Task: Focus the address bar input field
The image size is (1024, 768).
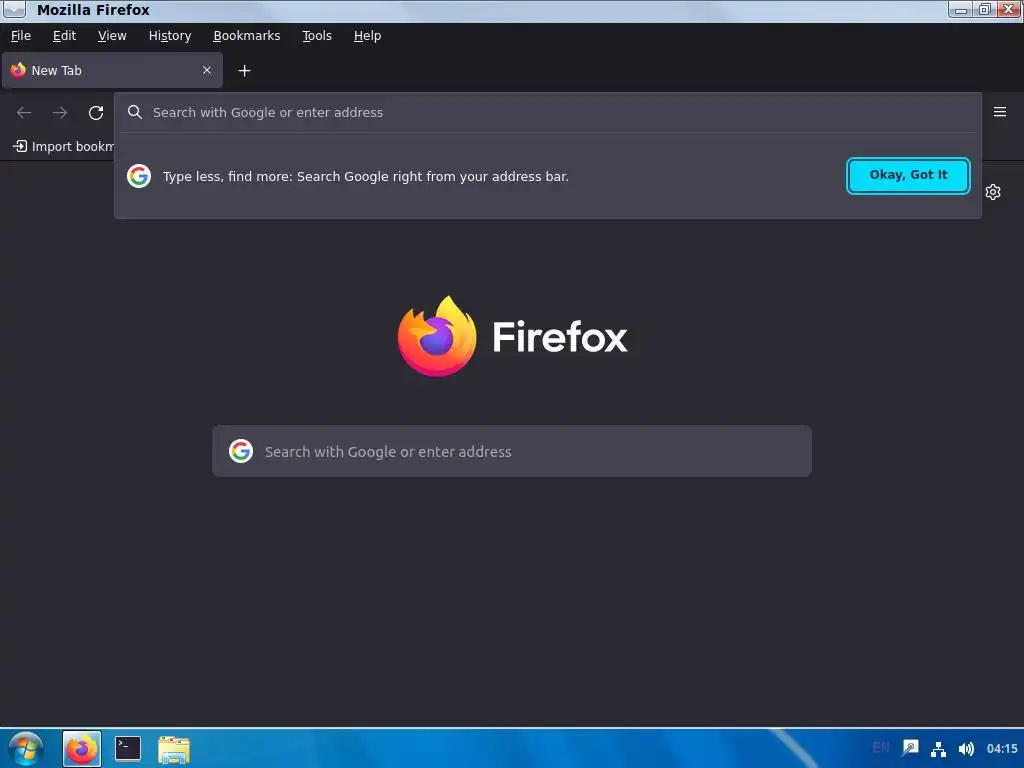Action: [x=547, y=112]
